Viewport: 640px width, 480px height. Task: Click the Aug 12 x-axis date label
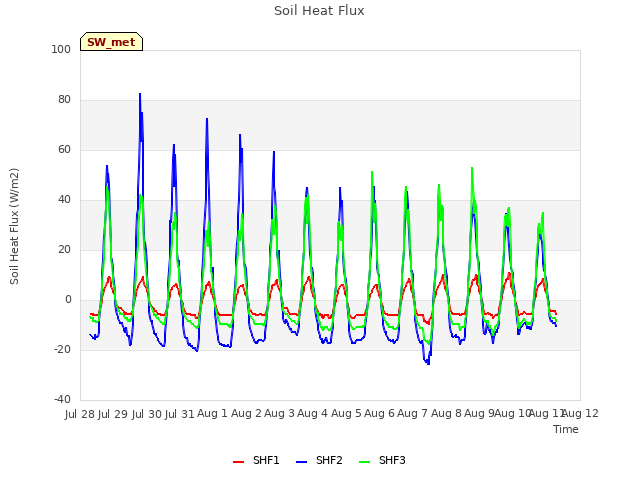(580, 414)
